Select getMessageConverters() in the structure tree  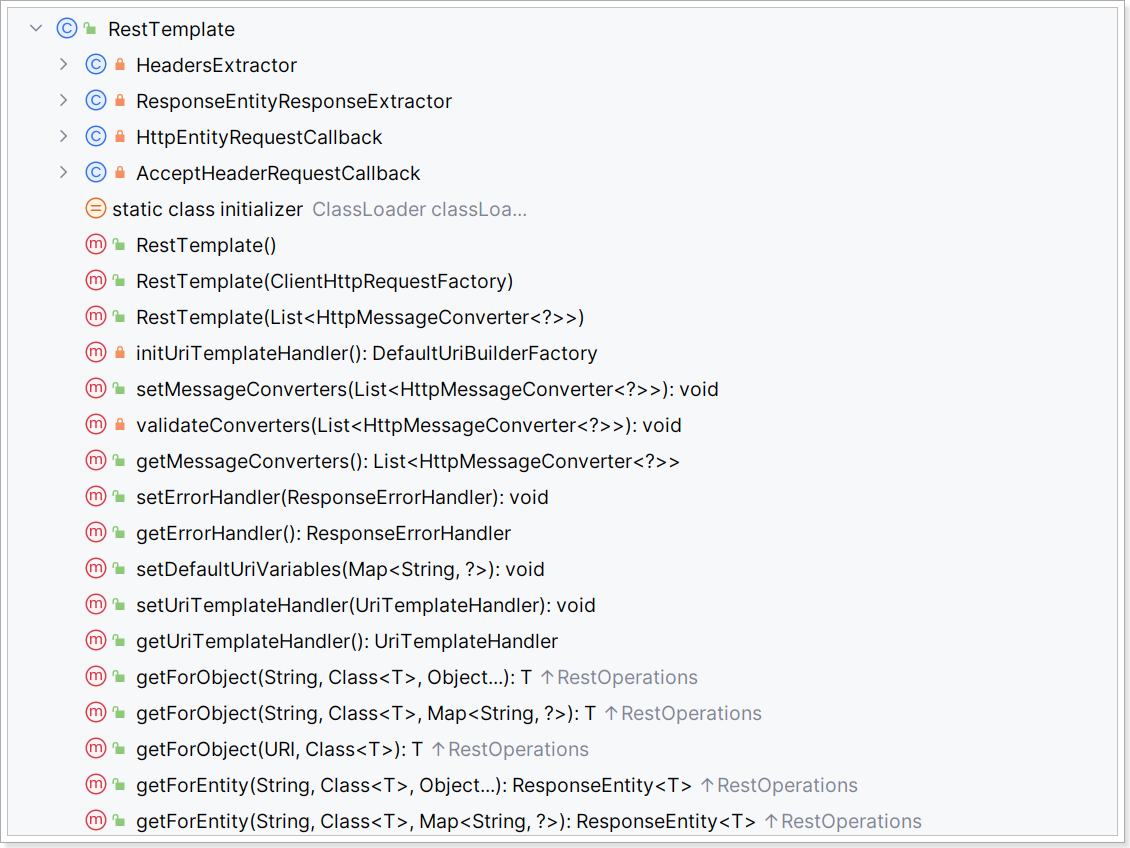point(408,461)
